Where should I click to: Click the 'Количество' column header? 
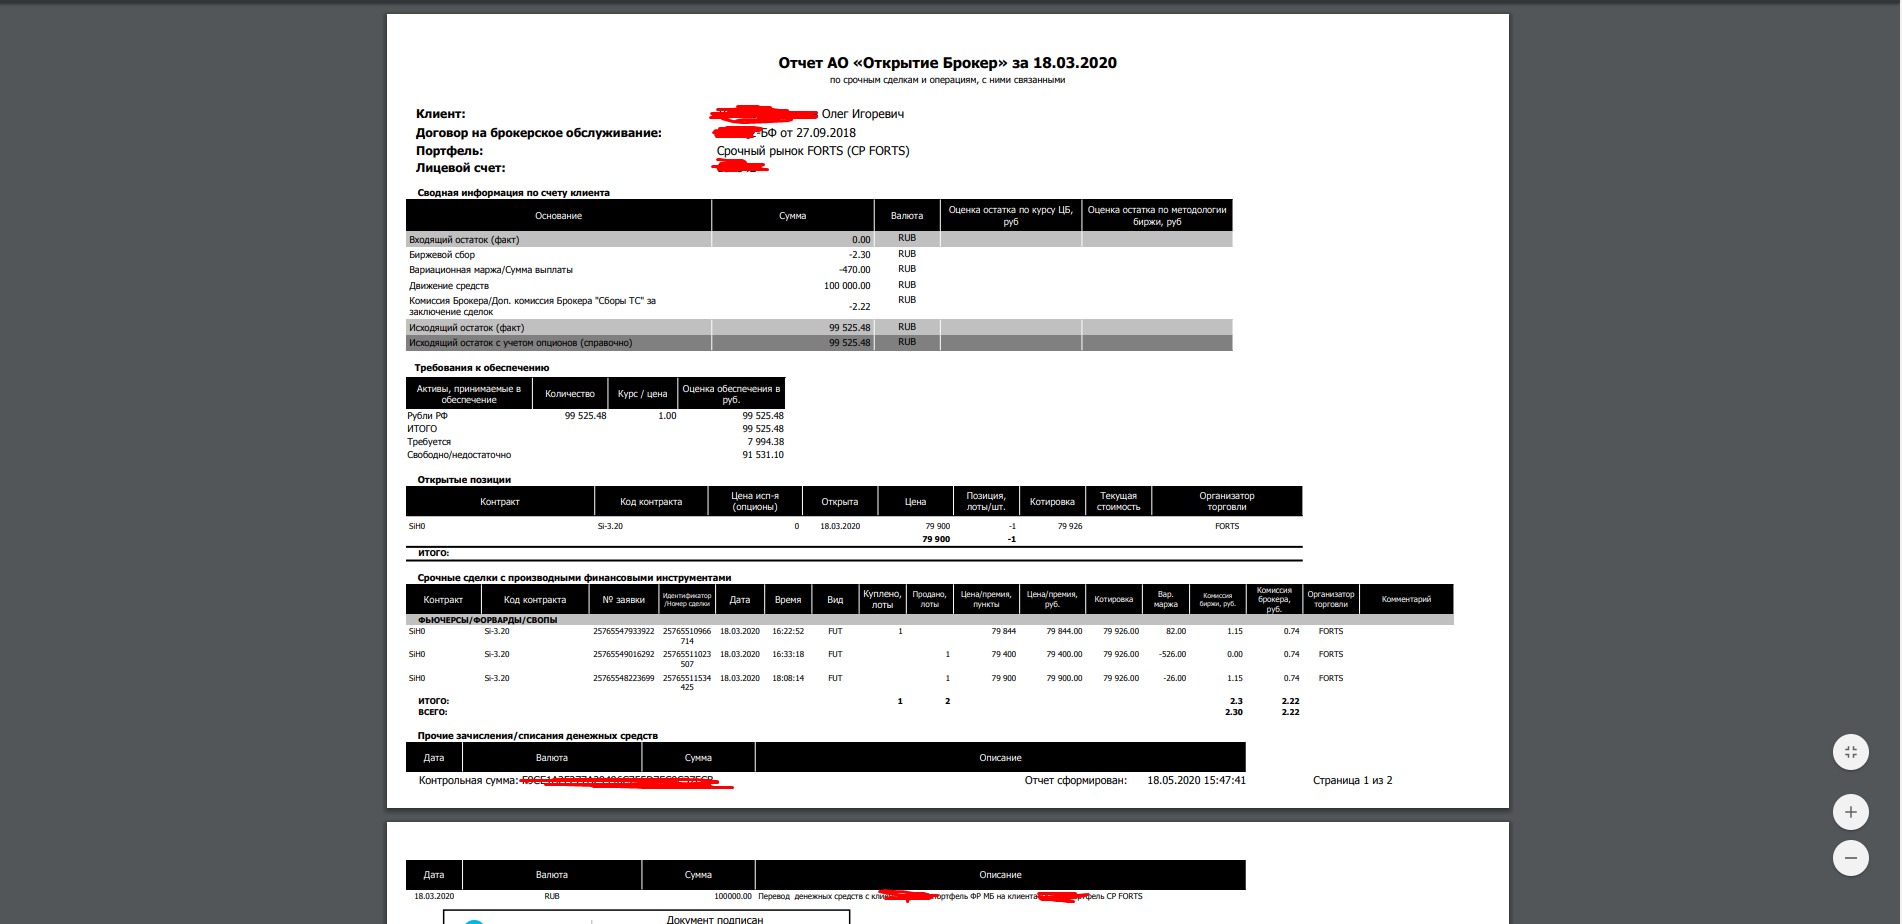point(570,394)
